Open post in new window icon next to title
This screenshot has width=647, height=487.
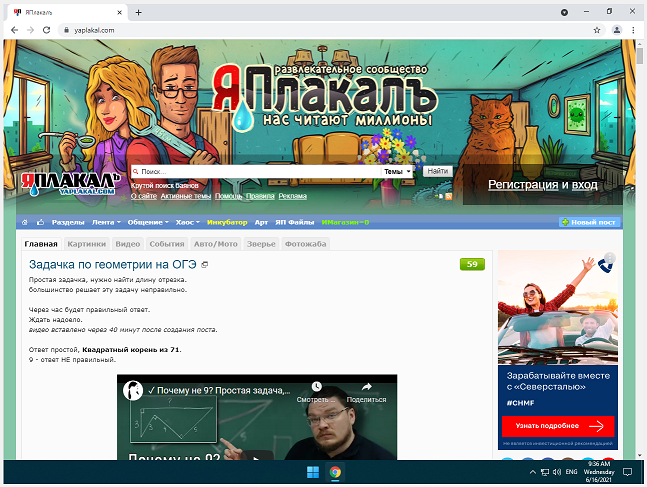[x=205, y=265]
